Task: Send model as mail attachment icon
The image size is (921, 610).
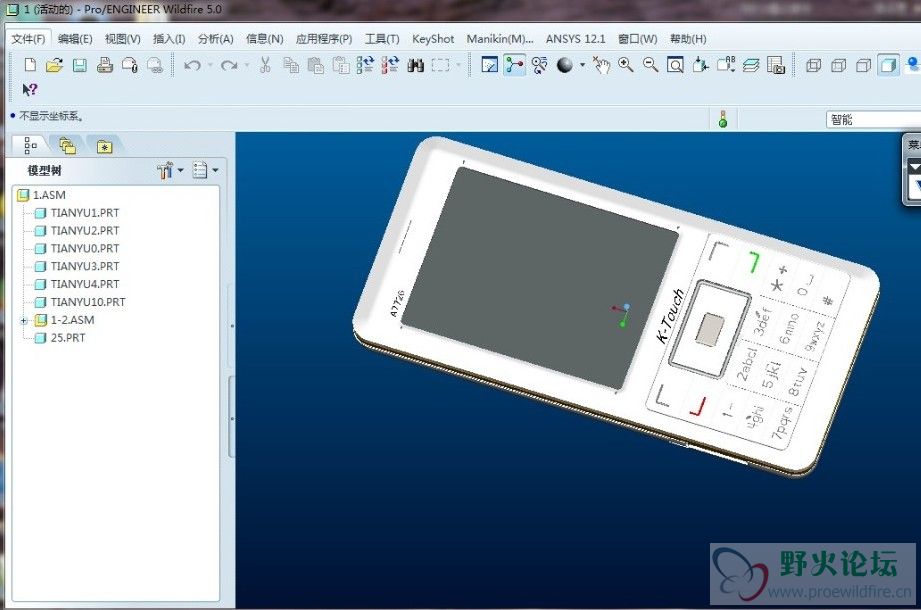Action: (130, 65)
